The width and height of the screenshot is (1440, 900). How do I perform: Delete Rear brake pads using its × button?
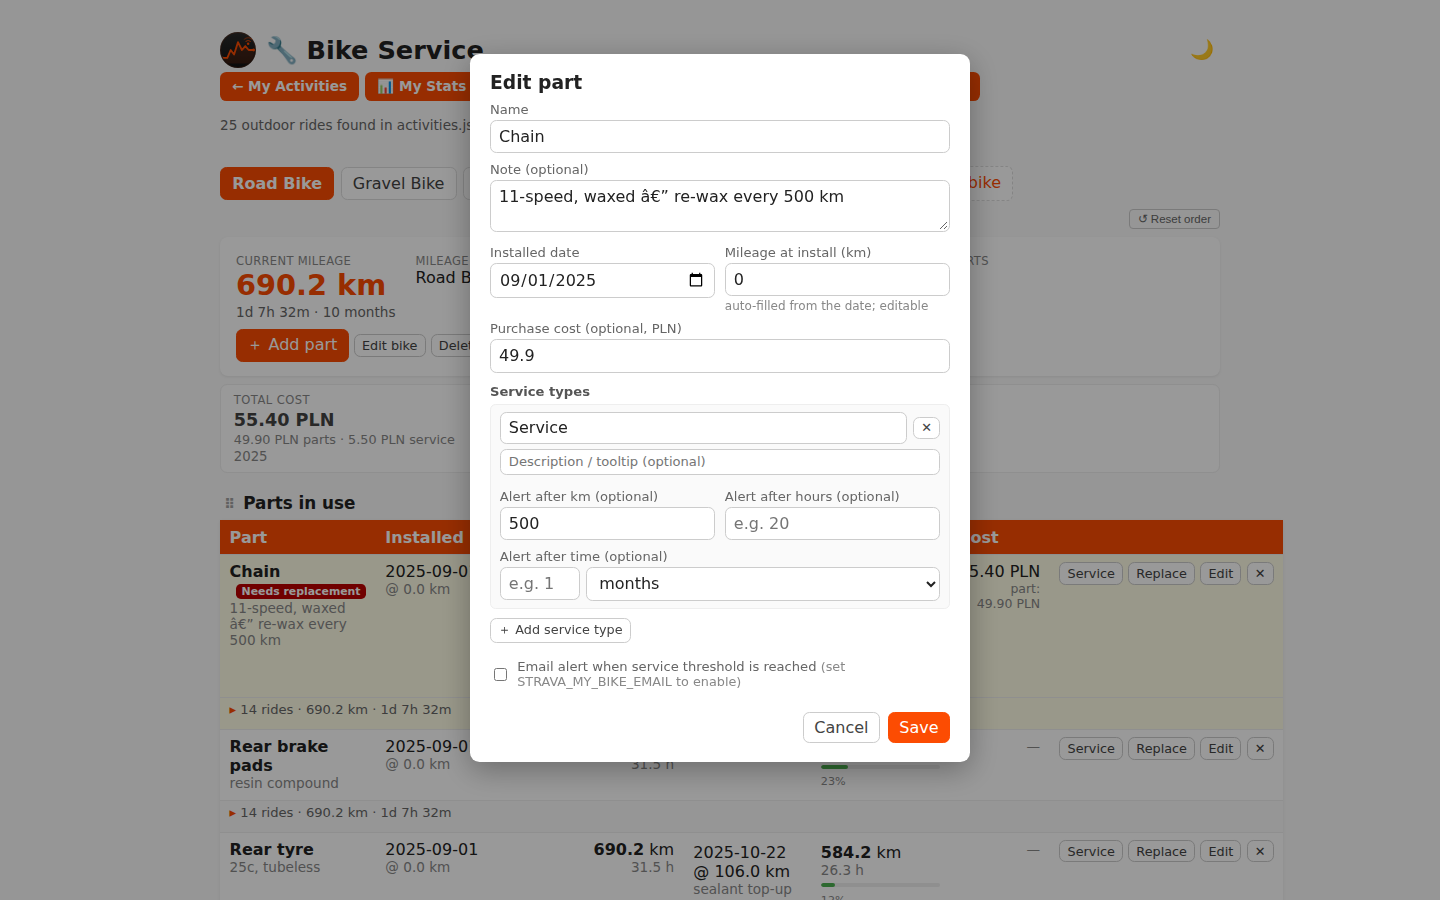[x=1260, y=749]
